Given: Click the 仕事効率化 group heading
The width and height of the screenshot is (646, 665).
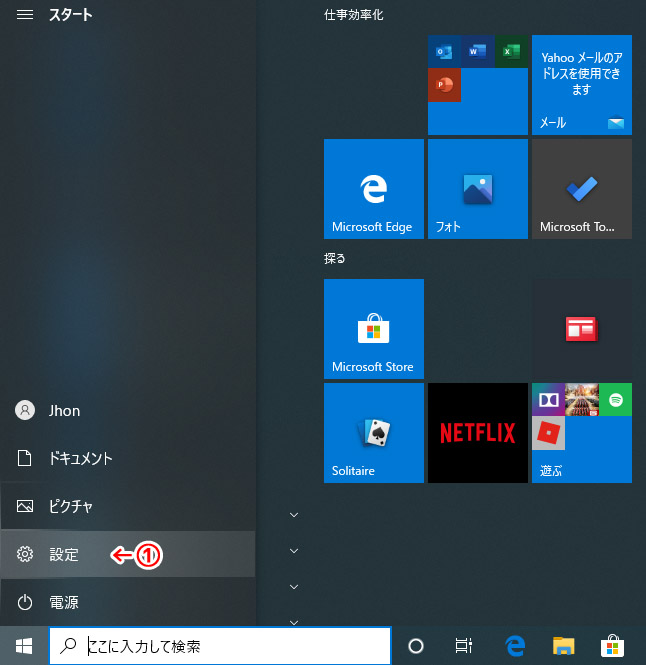Looking at the screenshot, I should click(x=353, y=15).
